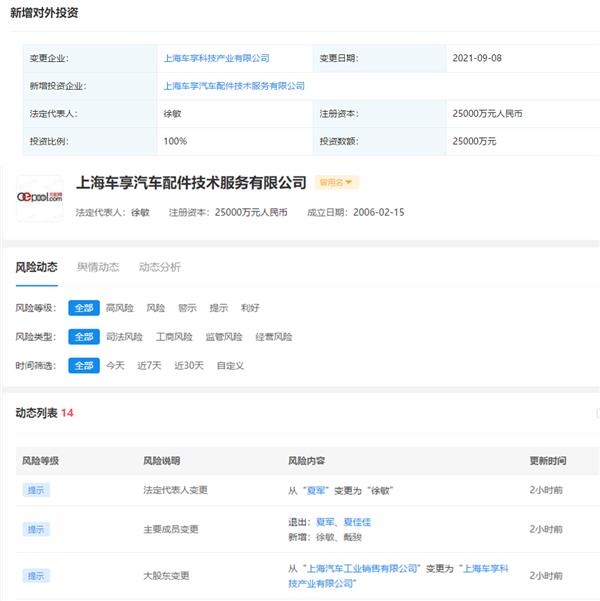
Task: Click 全部 button in 时间筛选 row
Action: (84, 366)
